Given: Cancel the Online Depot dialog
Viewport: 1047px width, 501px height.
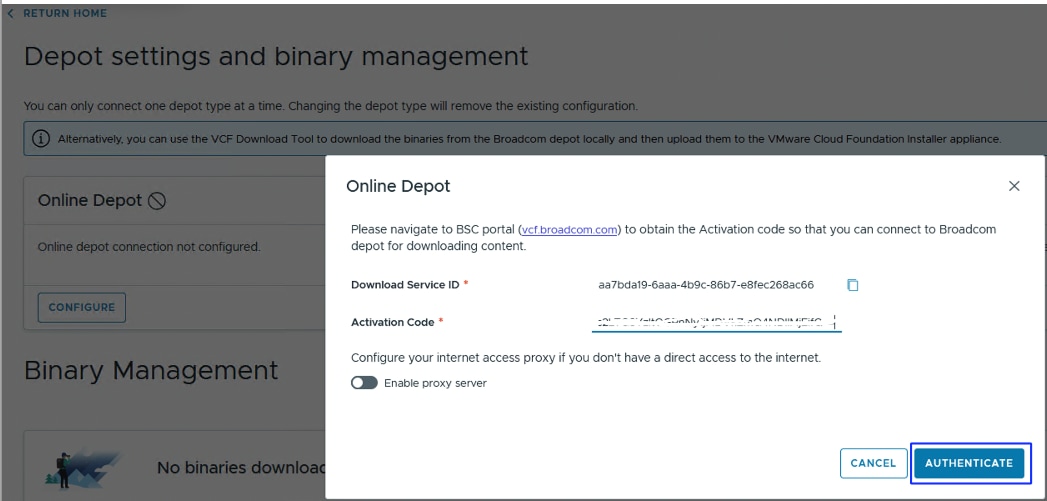Looking at the screenshot, I should point(873,463).
